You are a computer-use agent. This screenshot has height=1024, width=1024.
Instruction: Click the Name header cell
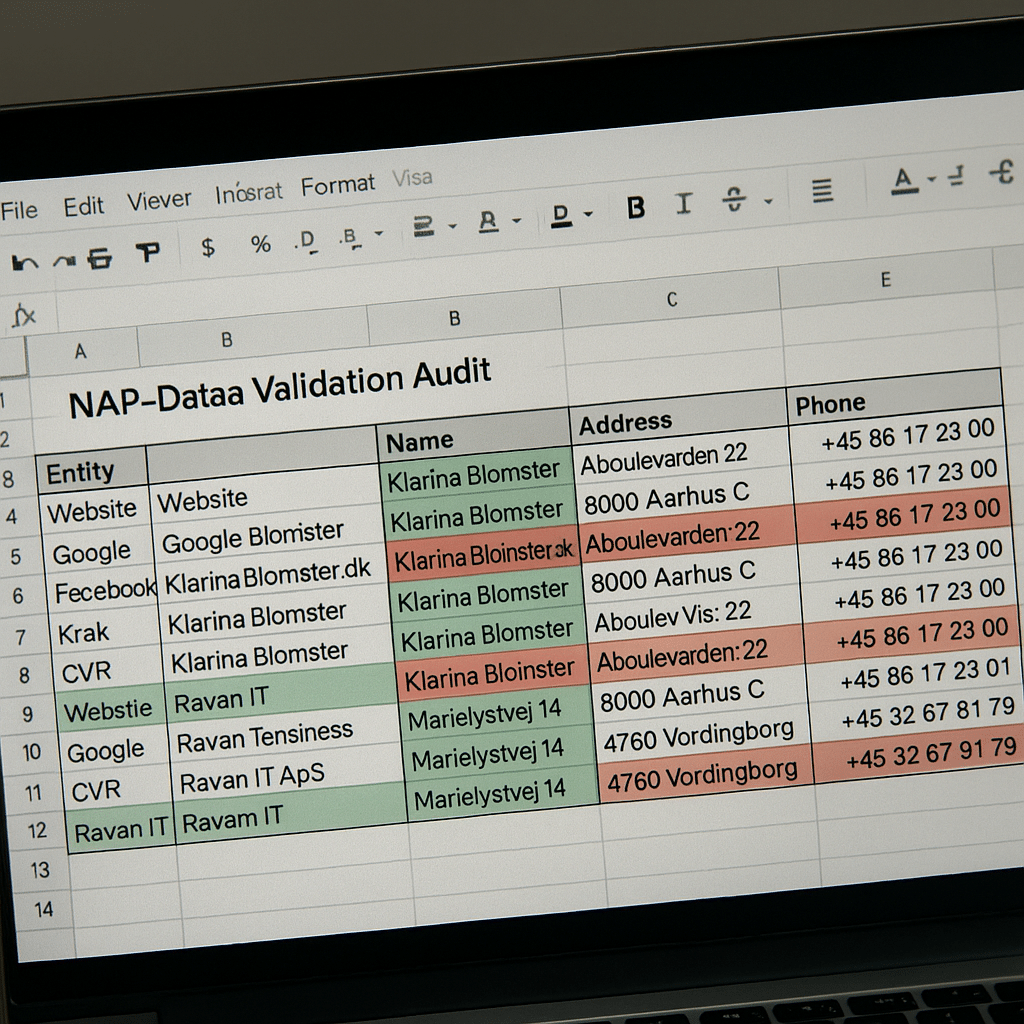click(474, 439)
